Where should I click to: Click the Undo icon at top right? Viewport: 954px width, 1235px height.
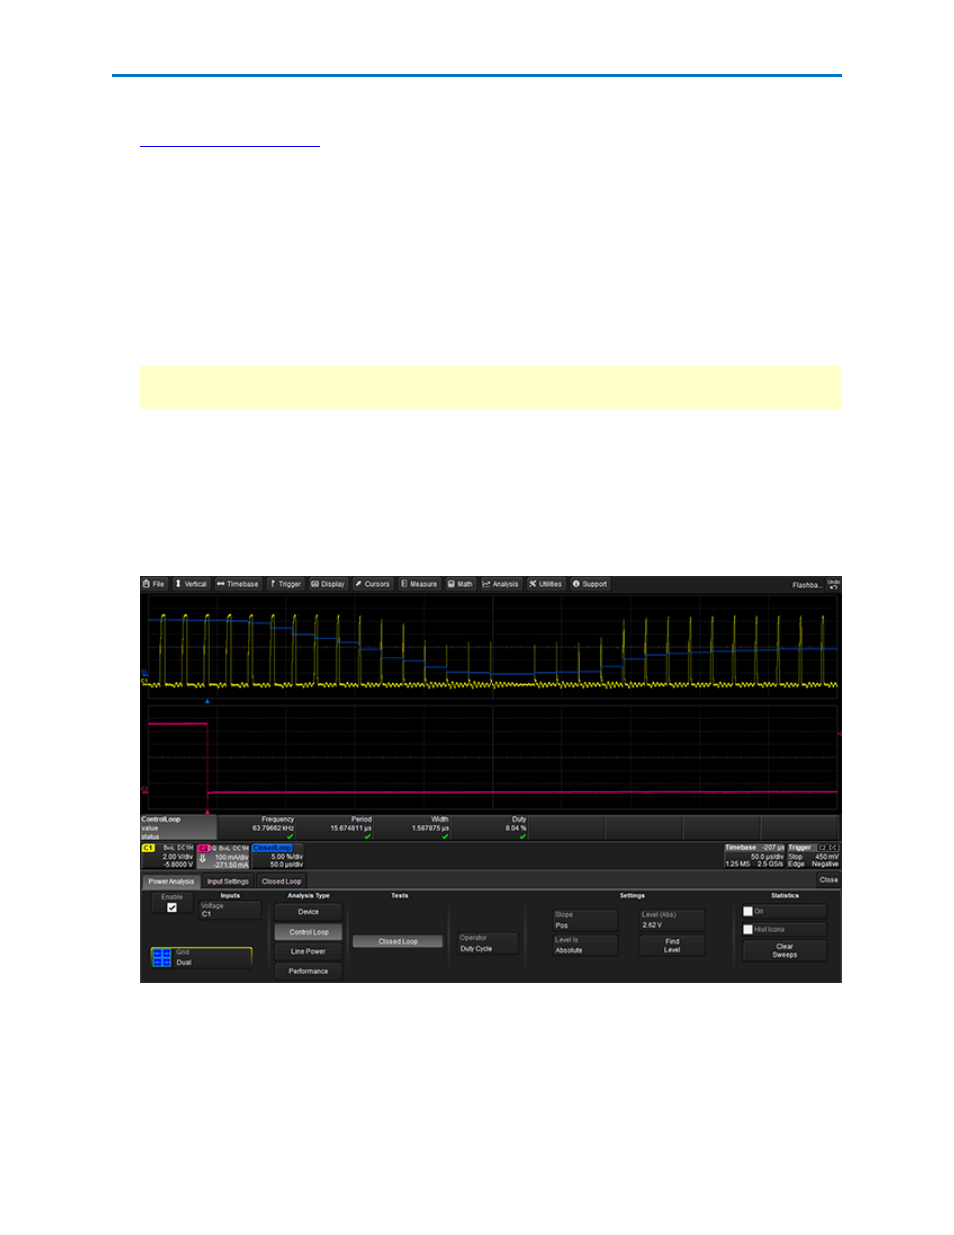[x=833, y=584]
